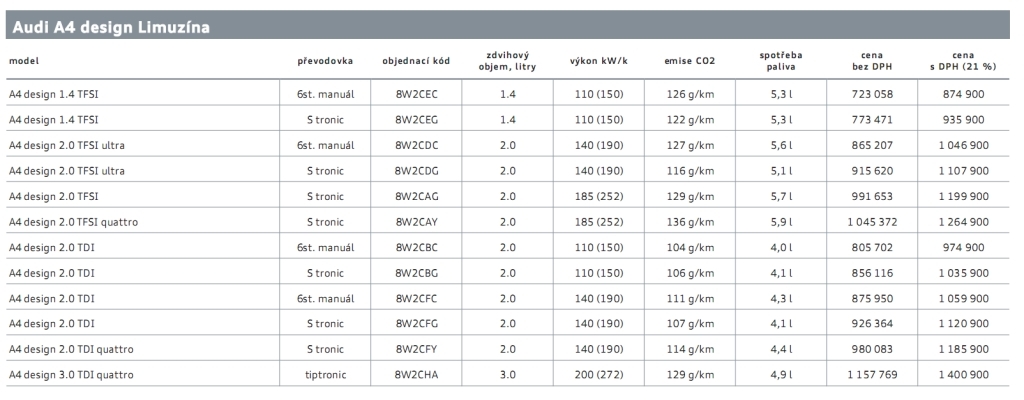The width and height of the screenshot is (1024, 400).
Task: Click the 'spotřeba paliva' column header
Action: (x=781, y=61)
